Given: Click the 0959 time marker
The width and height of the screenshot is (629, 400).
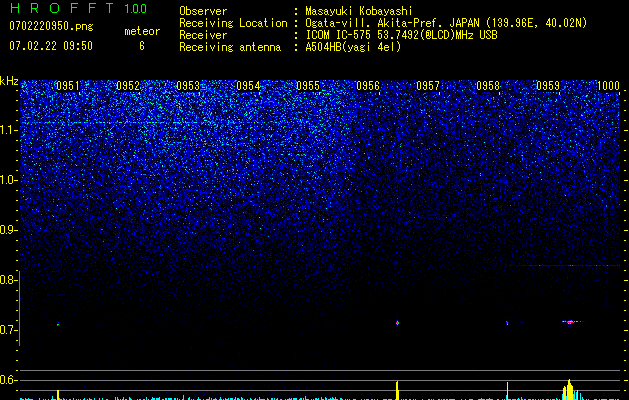Looking at the screenshot, I should click(x=548, y=86).
